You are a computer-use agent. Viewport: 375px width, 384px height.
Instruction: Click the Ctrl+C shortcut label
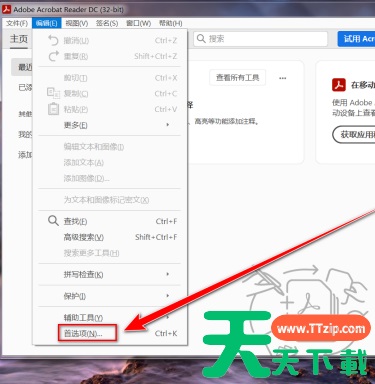tap(166, 93)
